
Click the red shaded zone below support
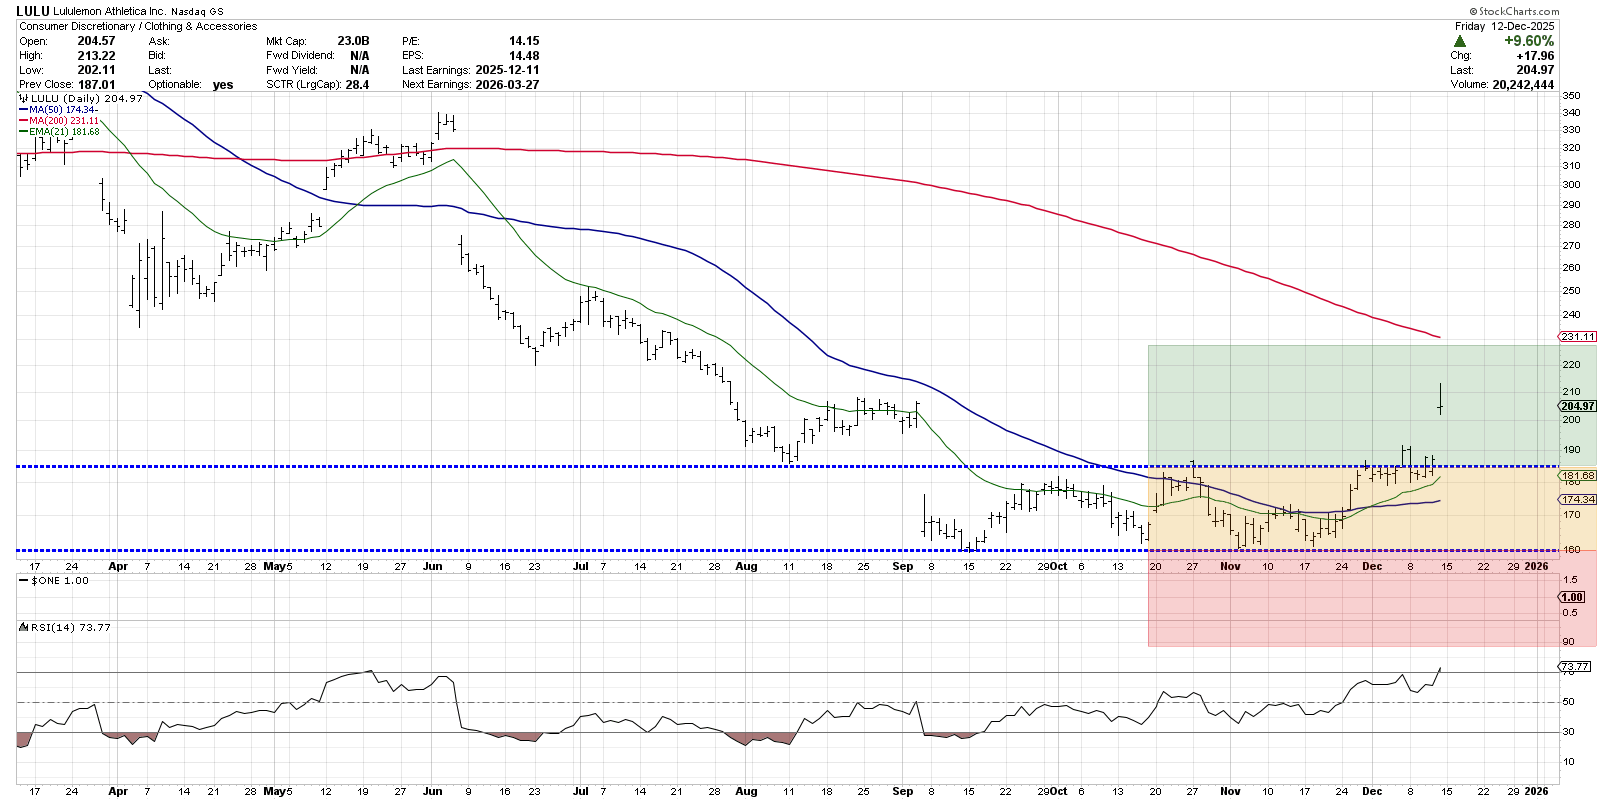point(1350,600)
